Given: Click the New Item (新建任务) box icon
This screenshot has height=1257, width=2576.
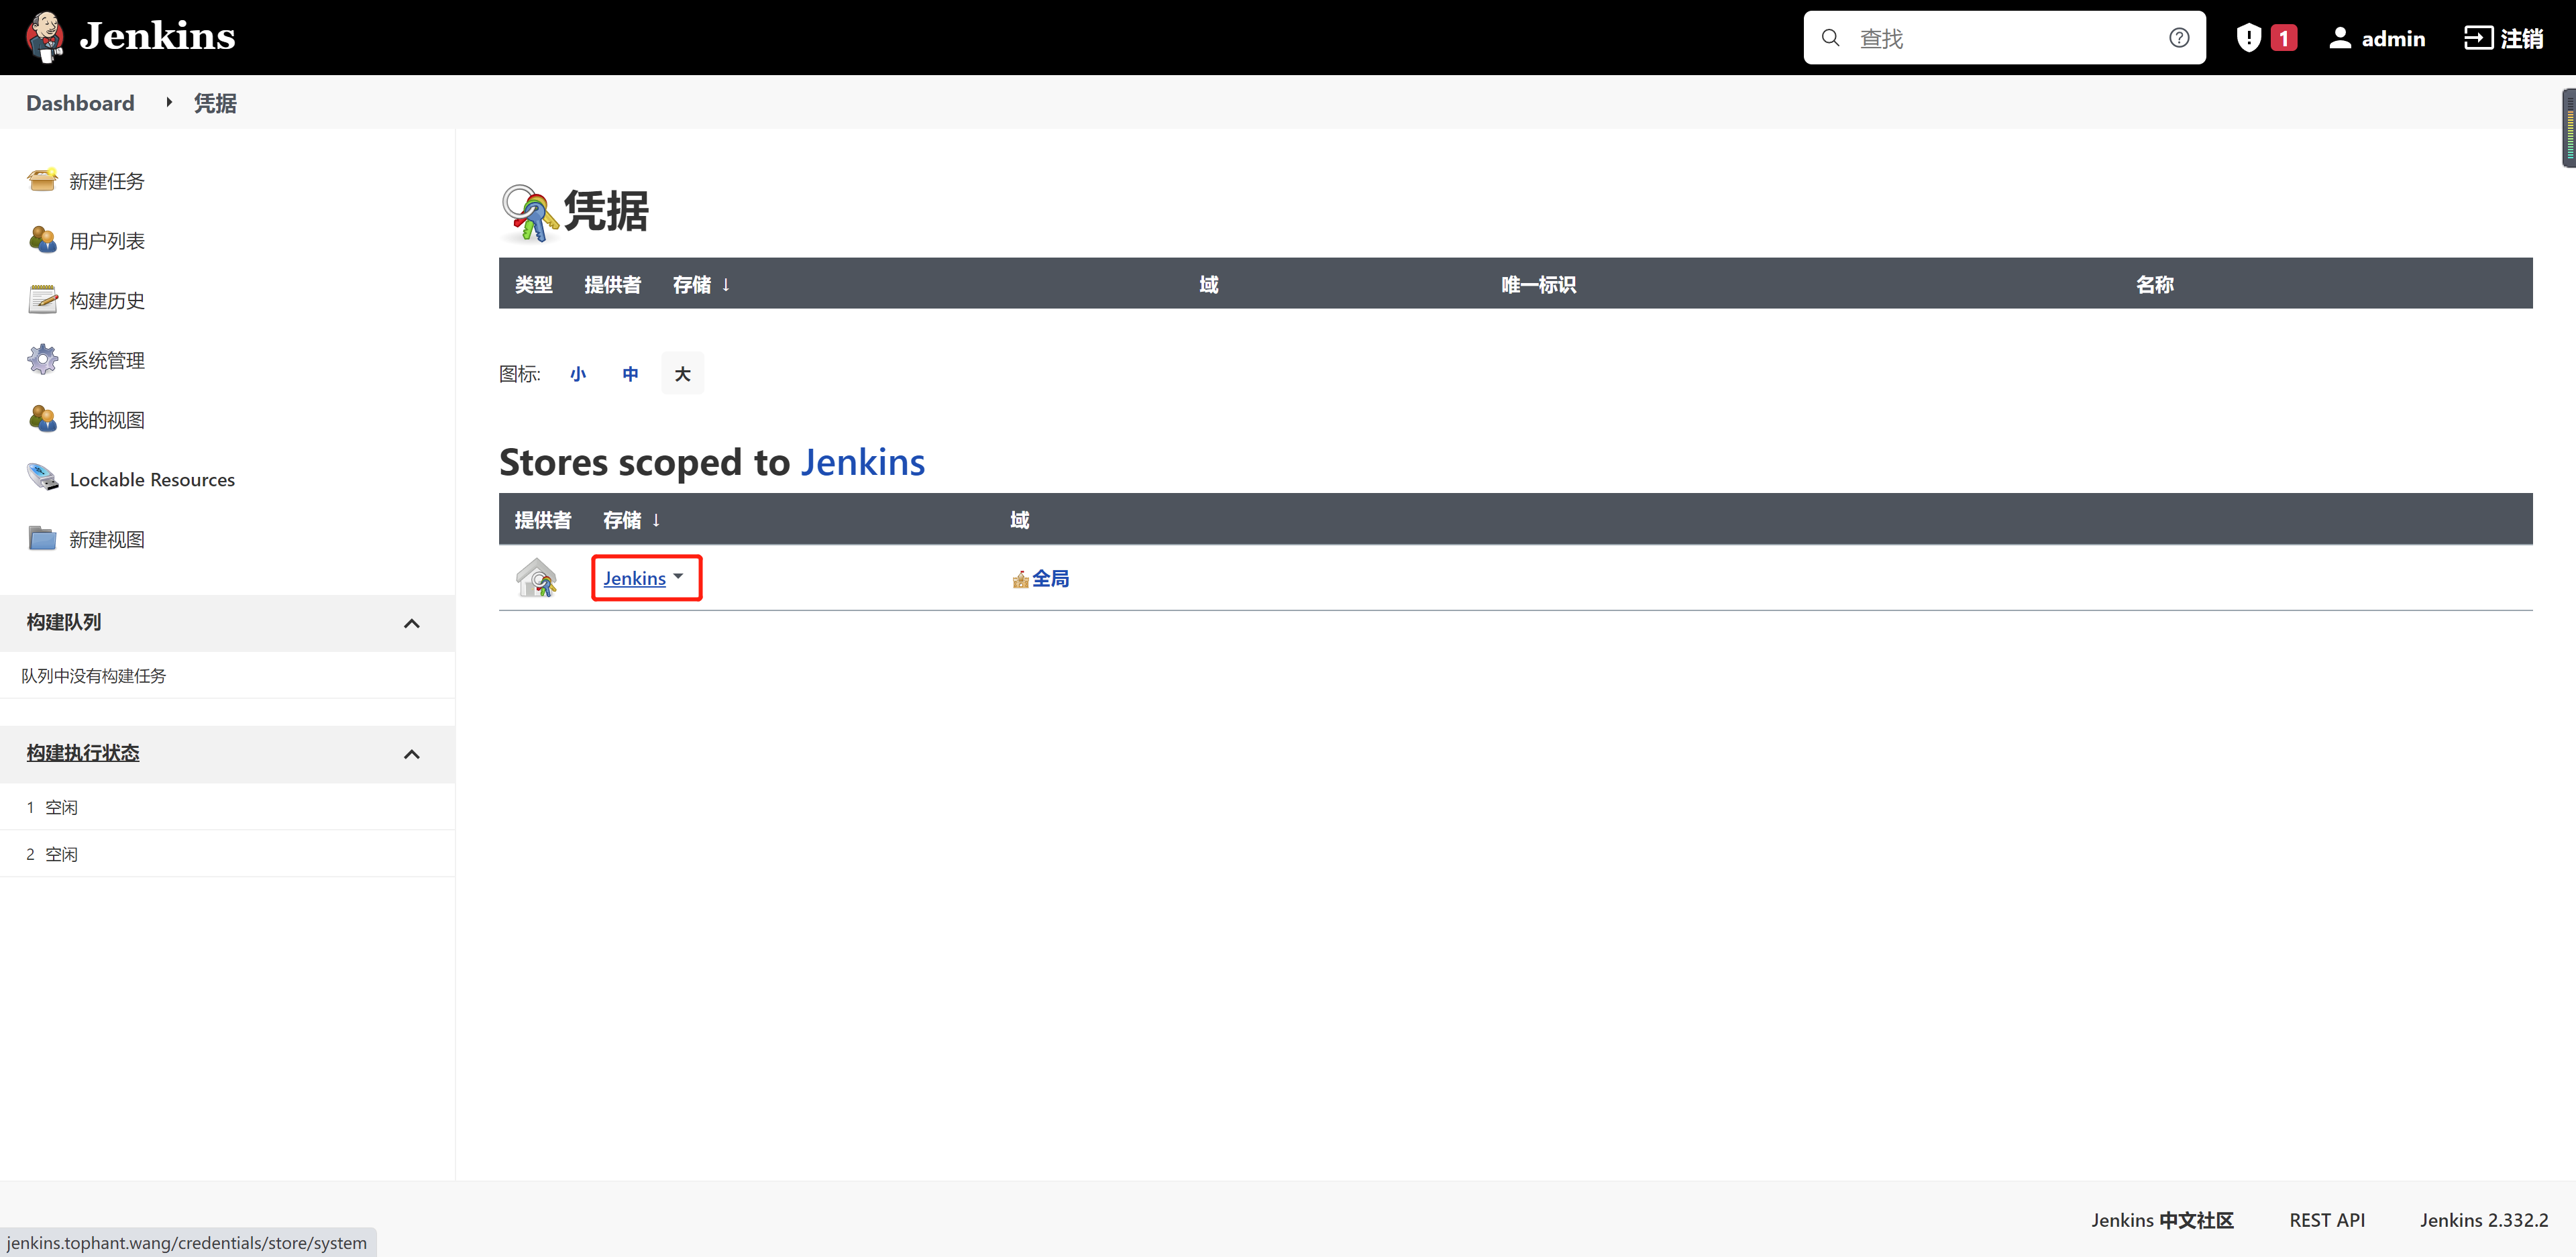Looking at the screenshot, I should coord(42,180).
